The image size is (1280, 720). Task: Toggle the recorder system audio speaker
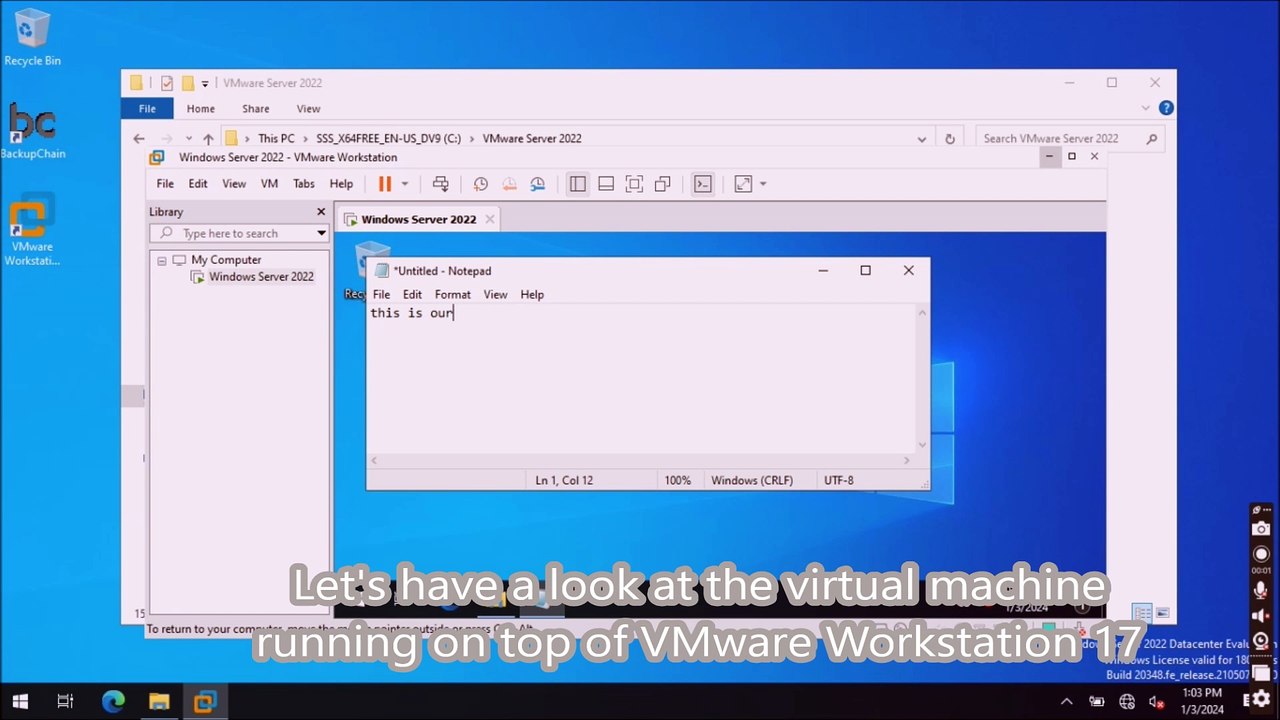1261,617
